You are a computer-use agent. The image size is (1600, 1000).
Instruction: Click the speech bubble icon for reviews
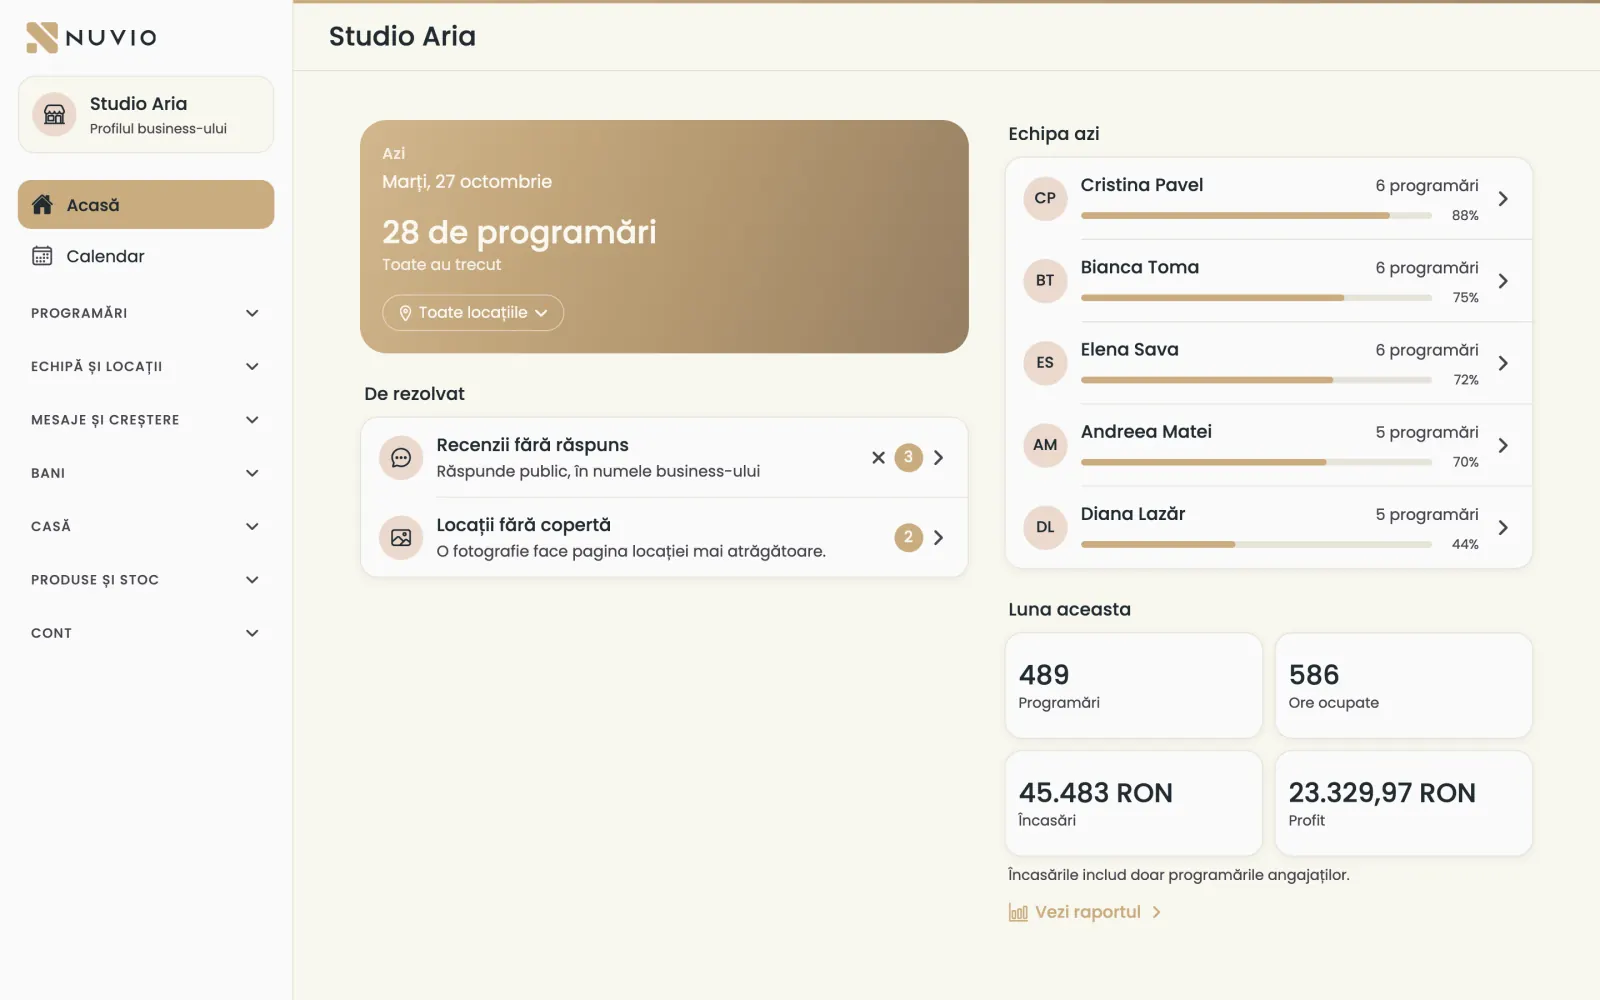point(401,458)
